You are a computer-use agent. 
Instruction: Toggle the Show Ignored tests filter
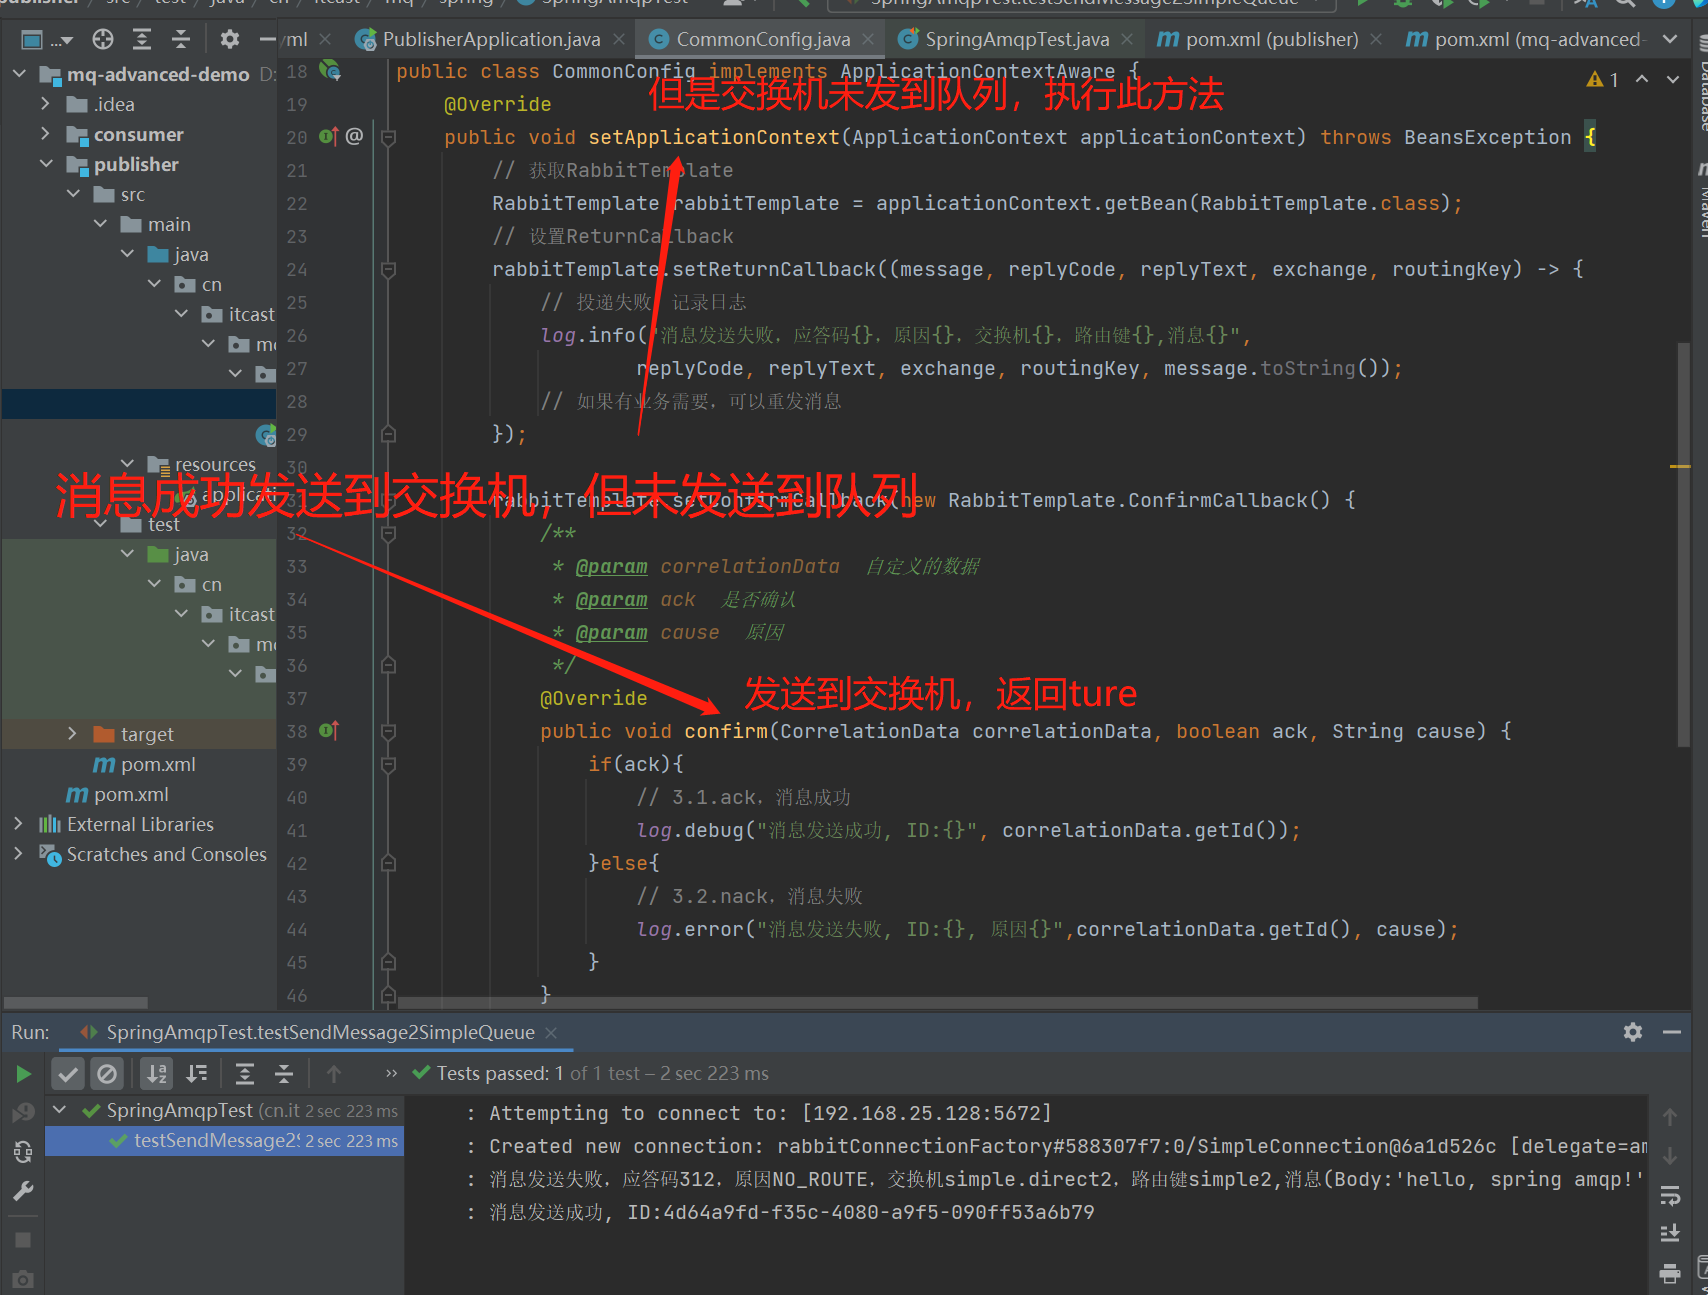[108, 1073]
